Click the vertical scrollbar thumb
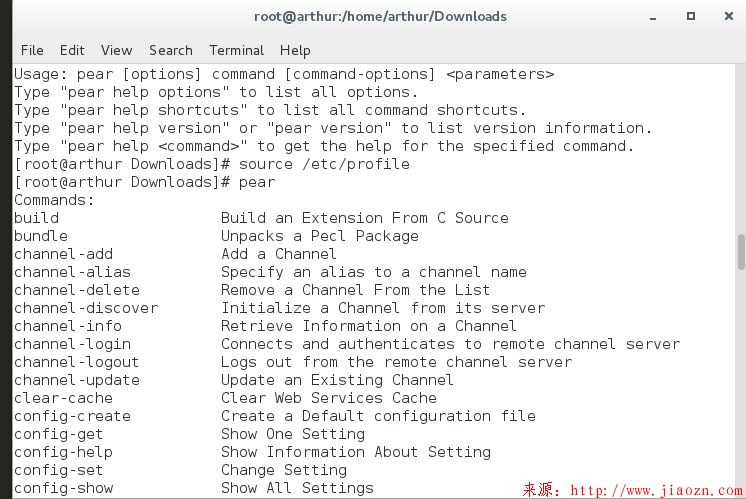This screenshot has width=746, height=499. [741, 252]
